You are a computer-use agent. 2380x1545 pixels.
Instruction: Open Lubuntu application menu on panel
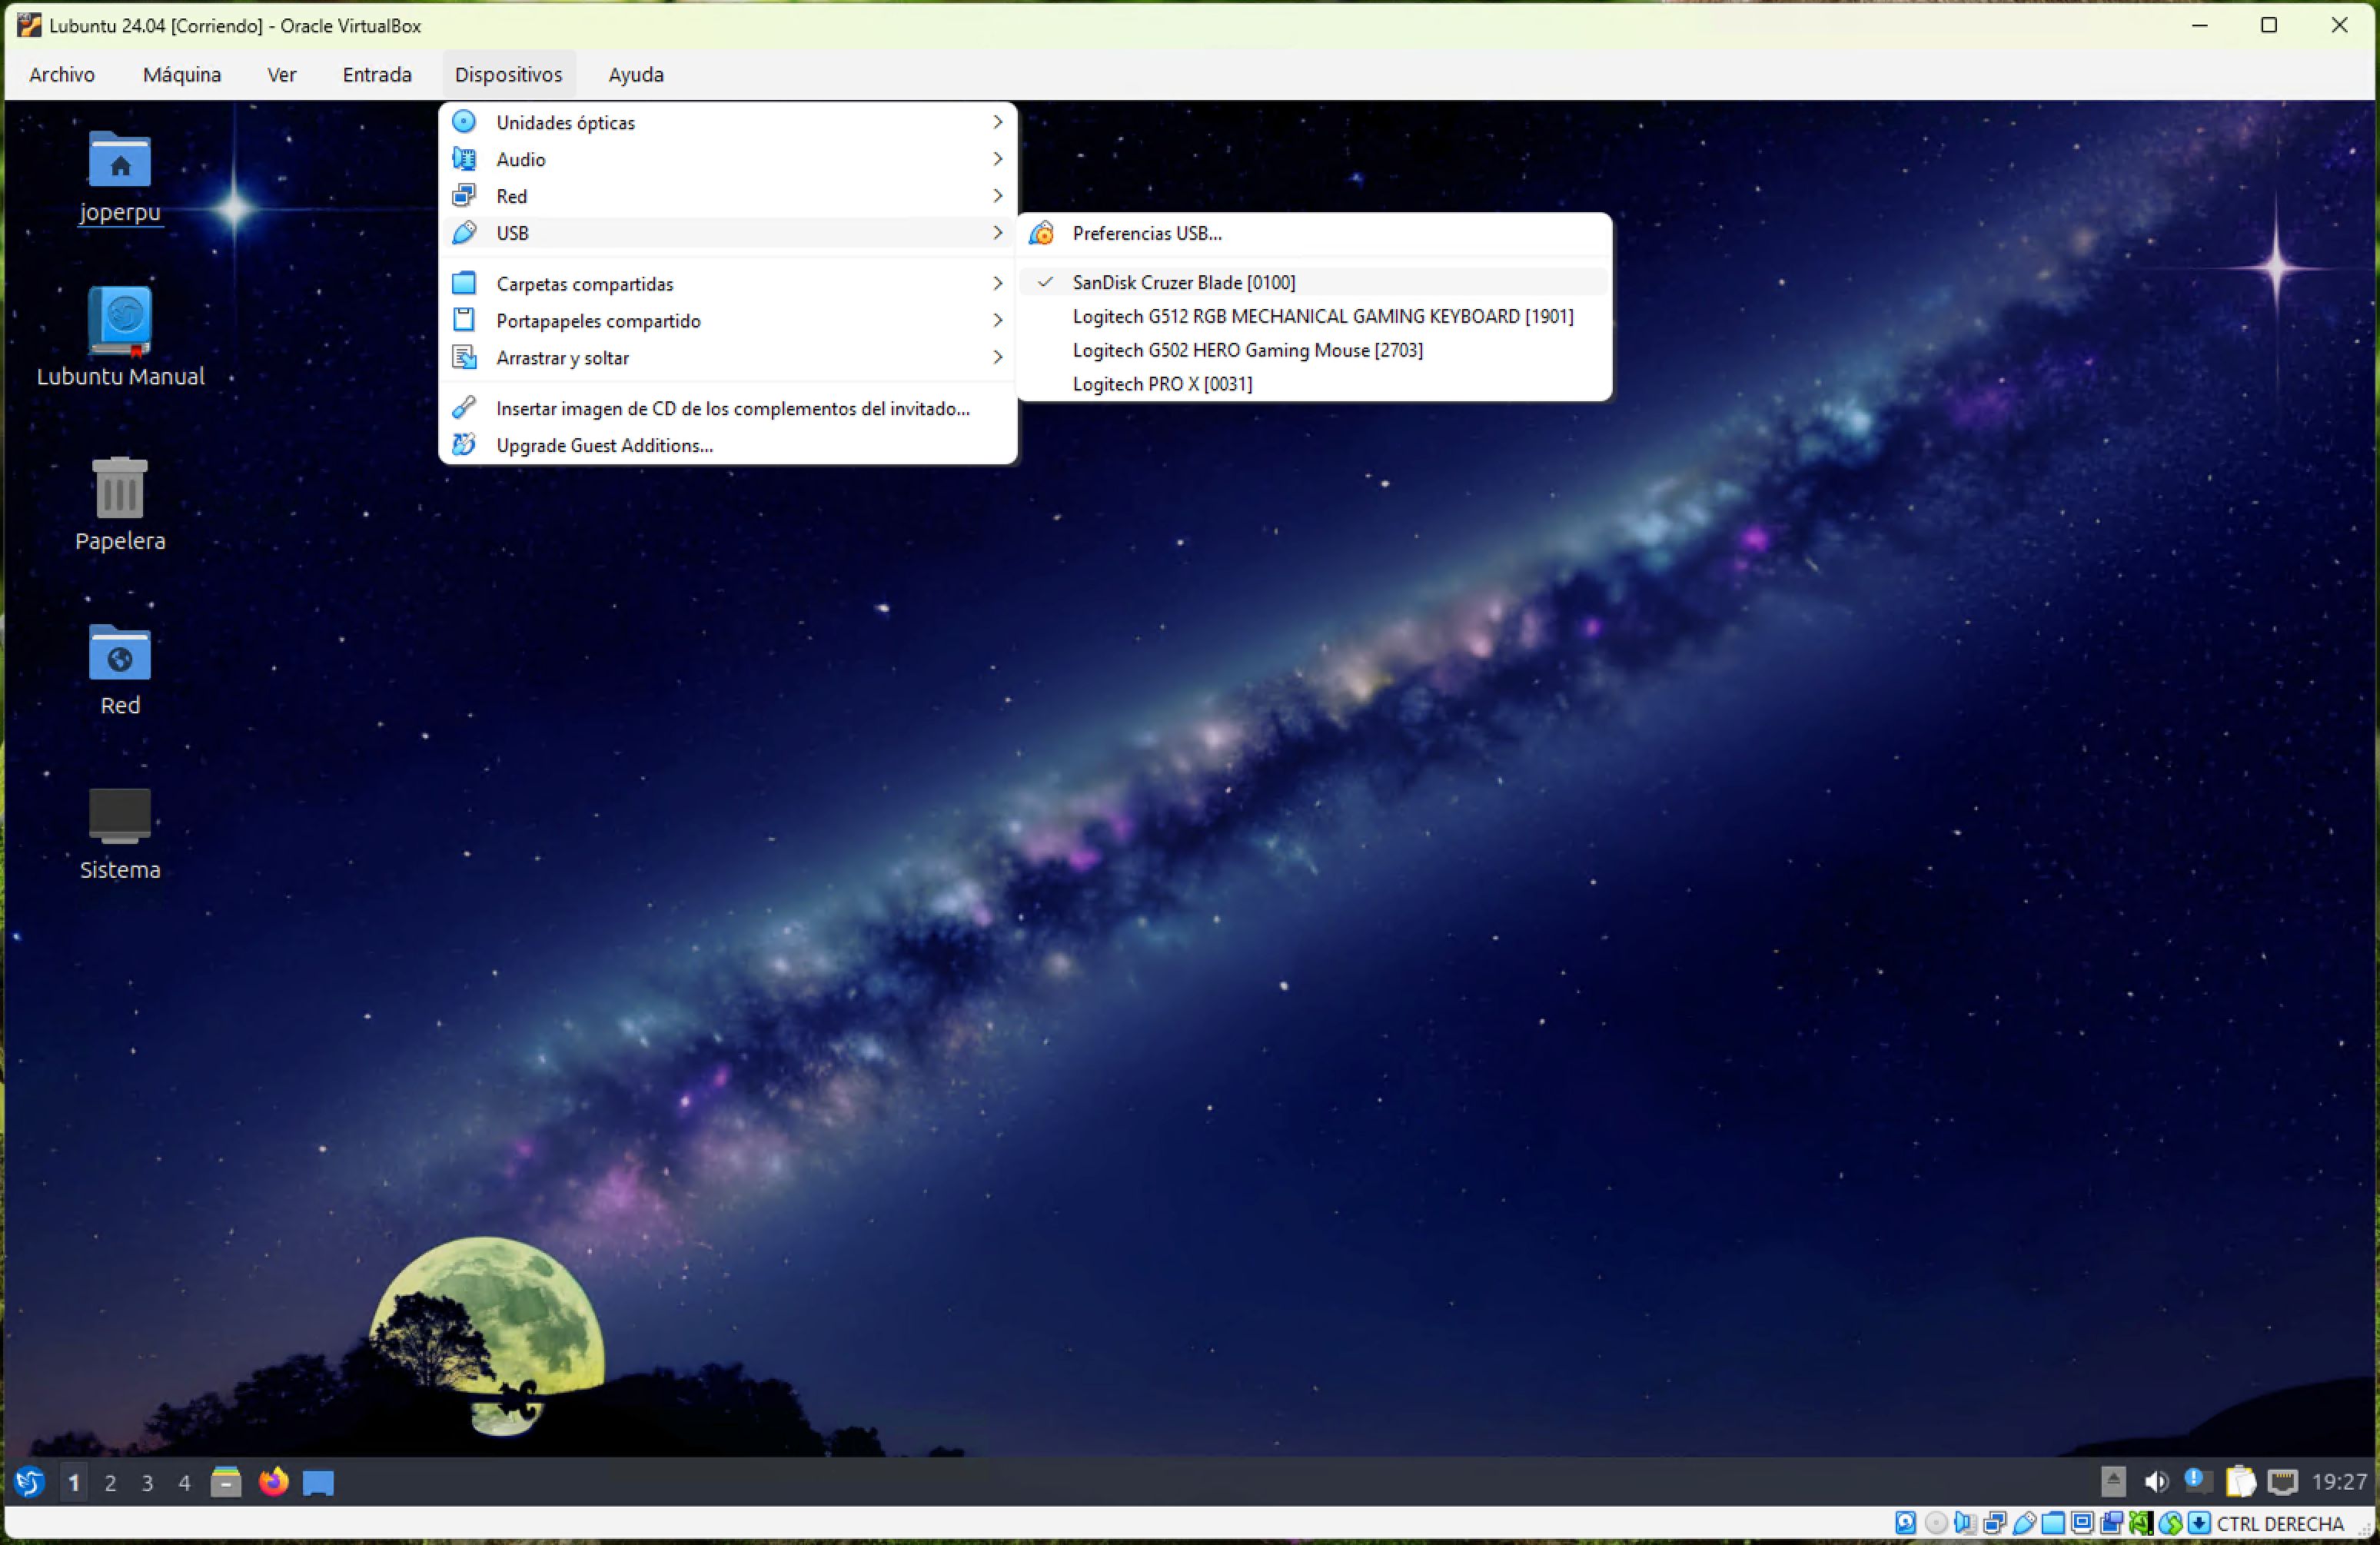tap(30, 1482)
